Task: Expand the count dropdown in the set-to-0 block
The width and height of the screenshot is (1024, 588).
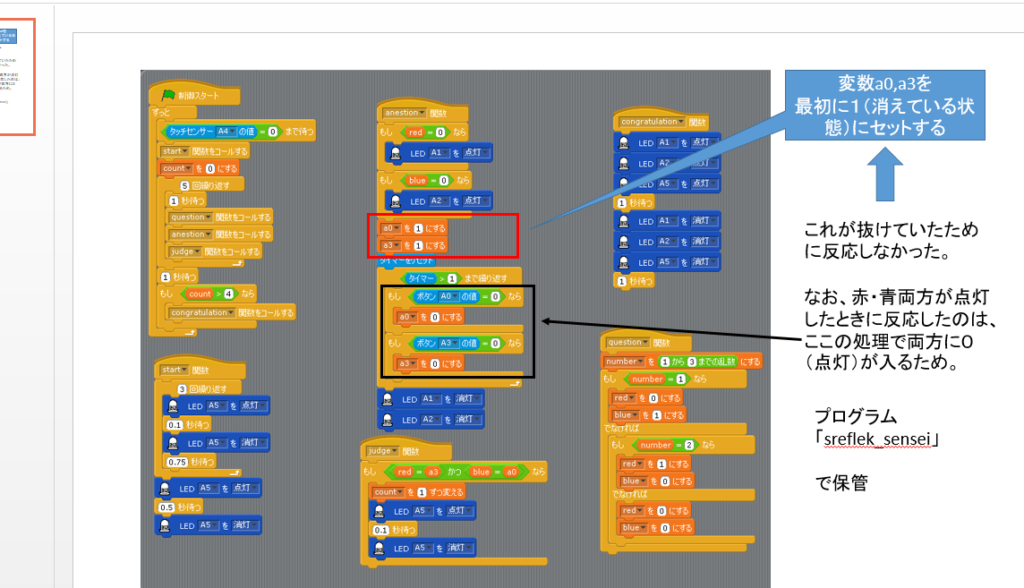Action: 178,169
